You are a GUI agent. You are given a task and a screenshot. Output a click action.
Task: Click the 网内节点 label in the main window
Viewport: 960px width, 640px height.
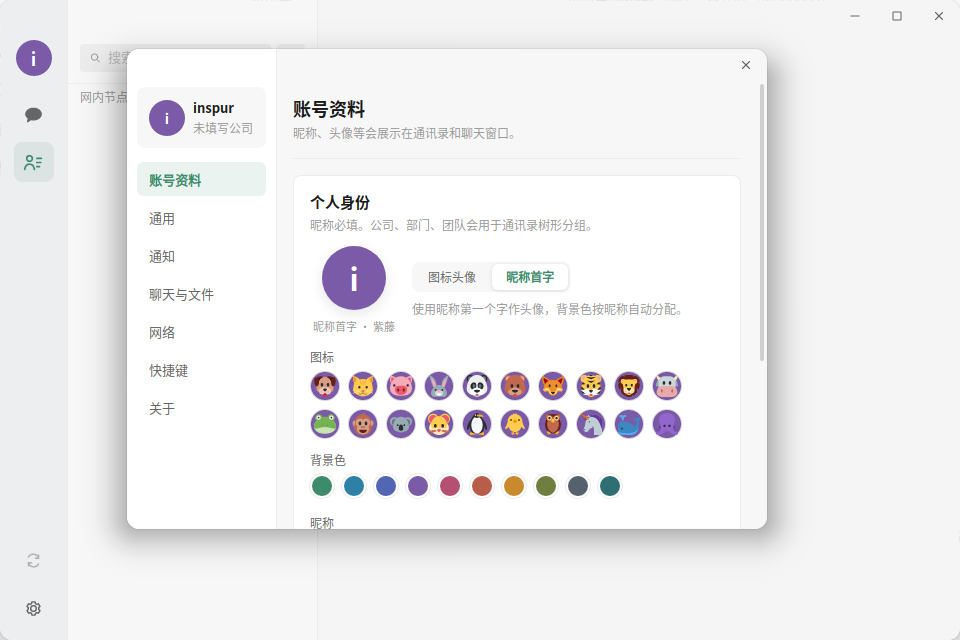point(104,97)
